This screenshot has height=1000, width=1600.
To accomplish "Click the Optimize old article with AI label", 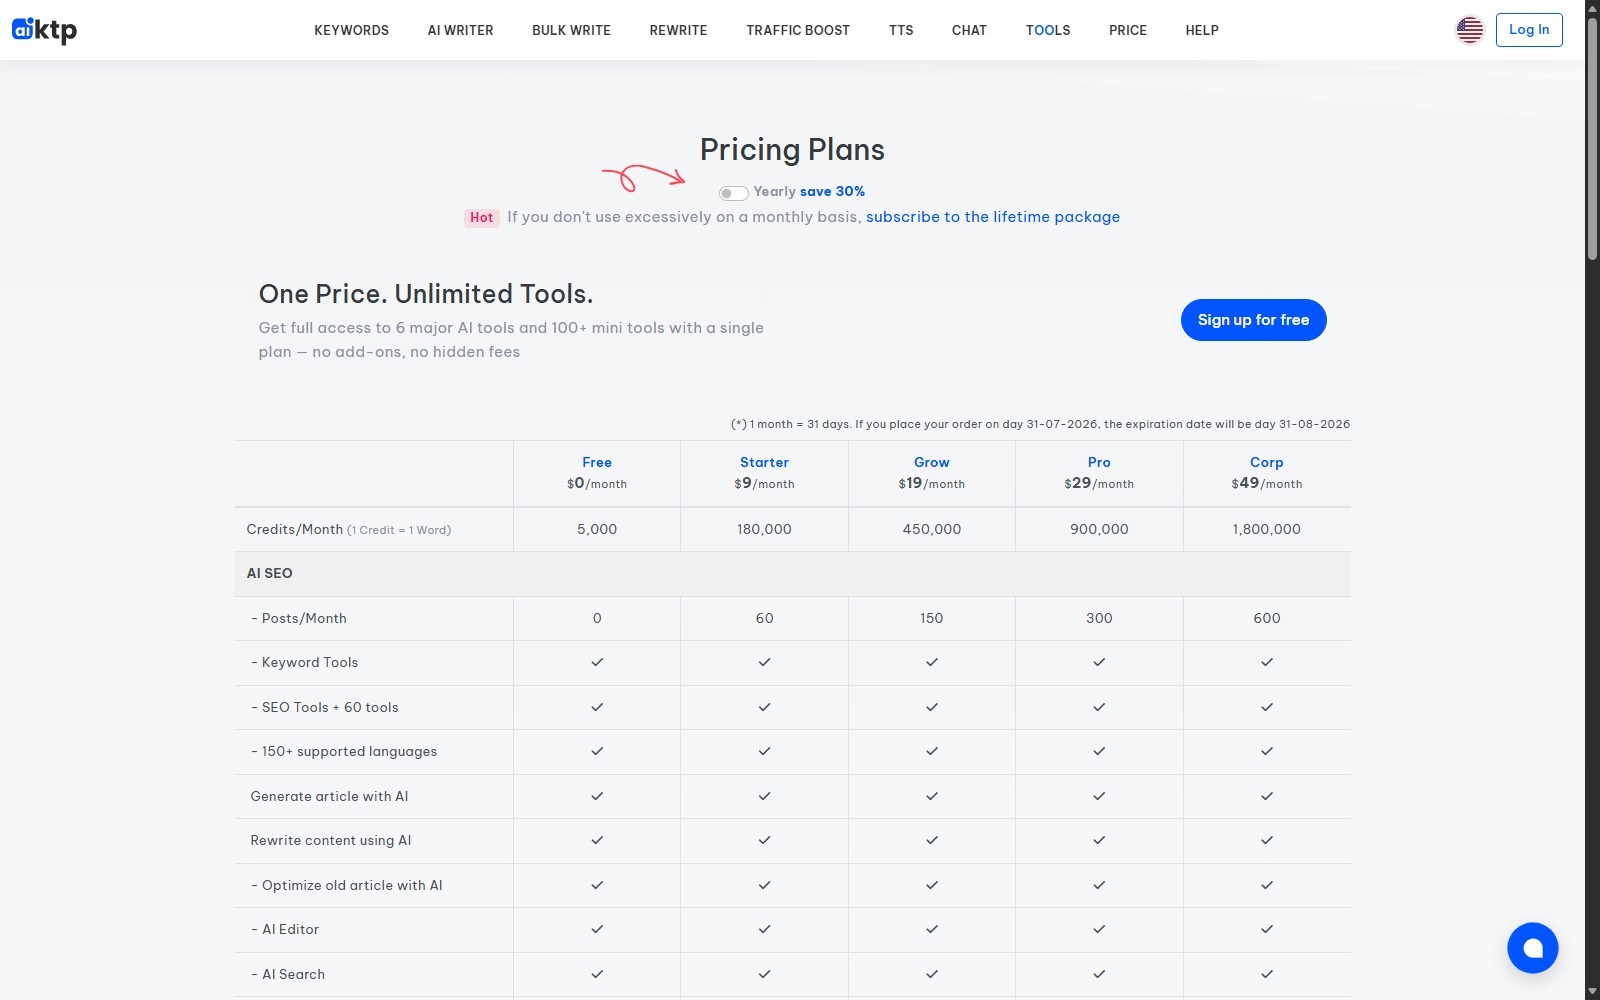I will tap(347, 886).
